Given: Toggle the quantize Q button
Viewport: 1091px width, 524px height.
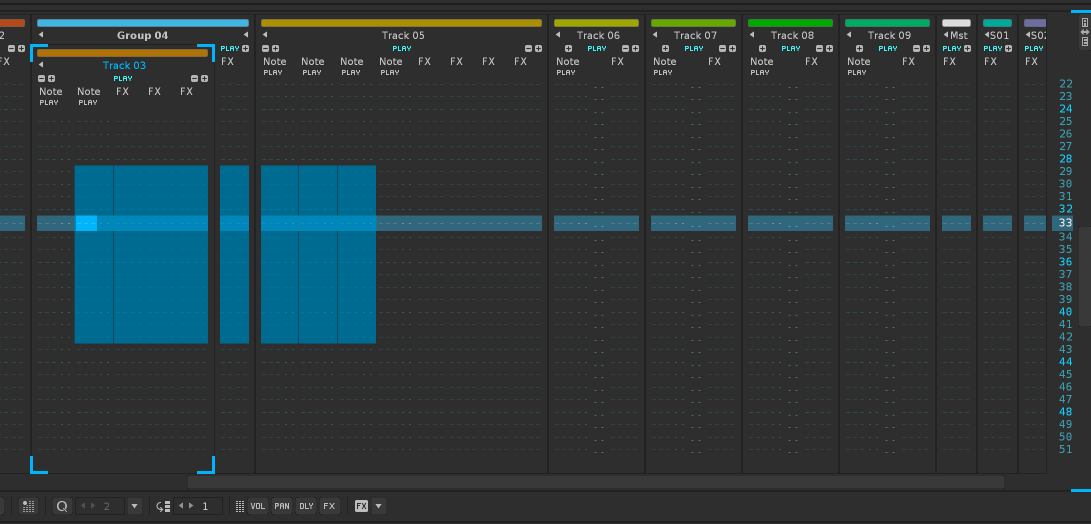Looking at the screenshot, I should coord(62,506).
